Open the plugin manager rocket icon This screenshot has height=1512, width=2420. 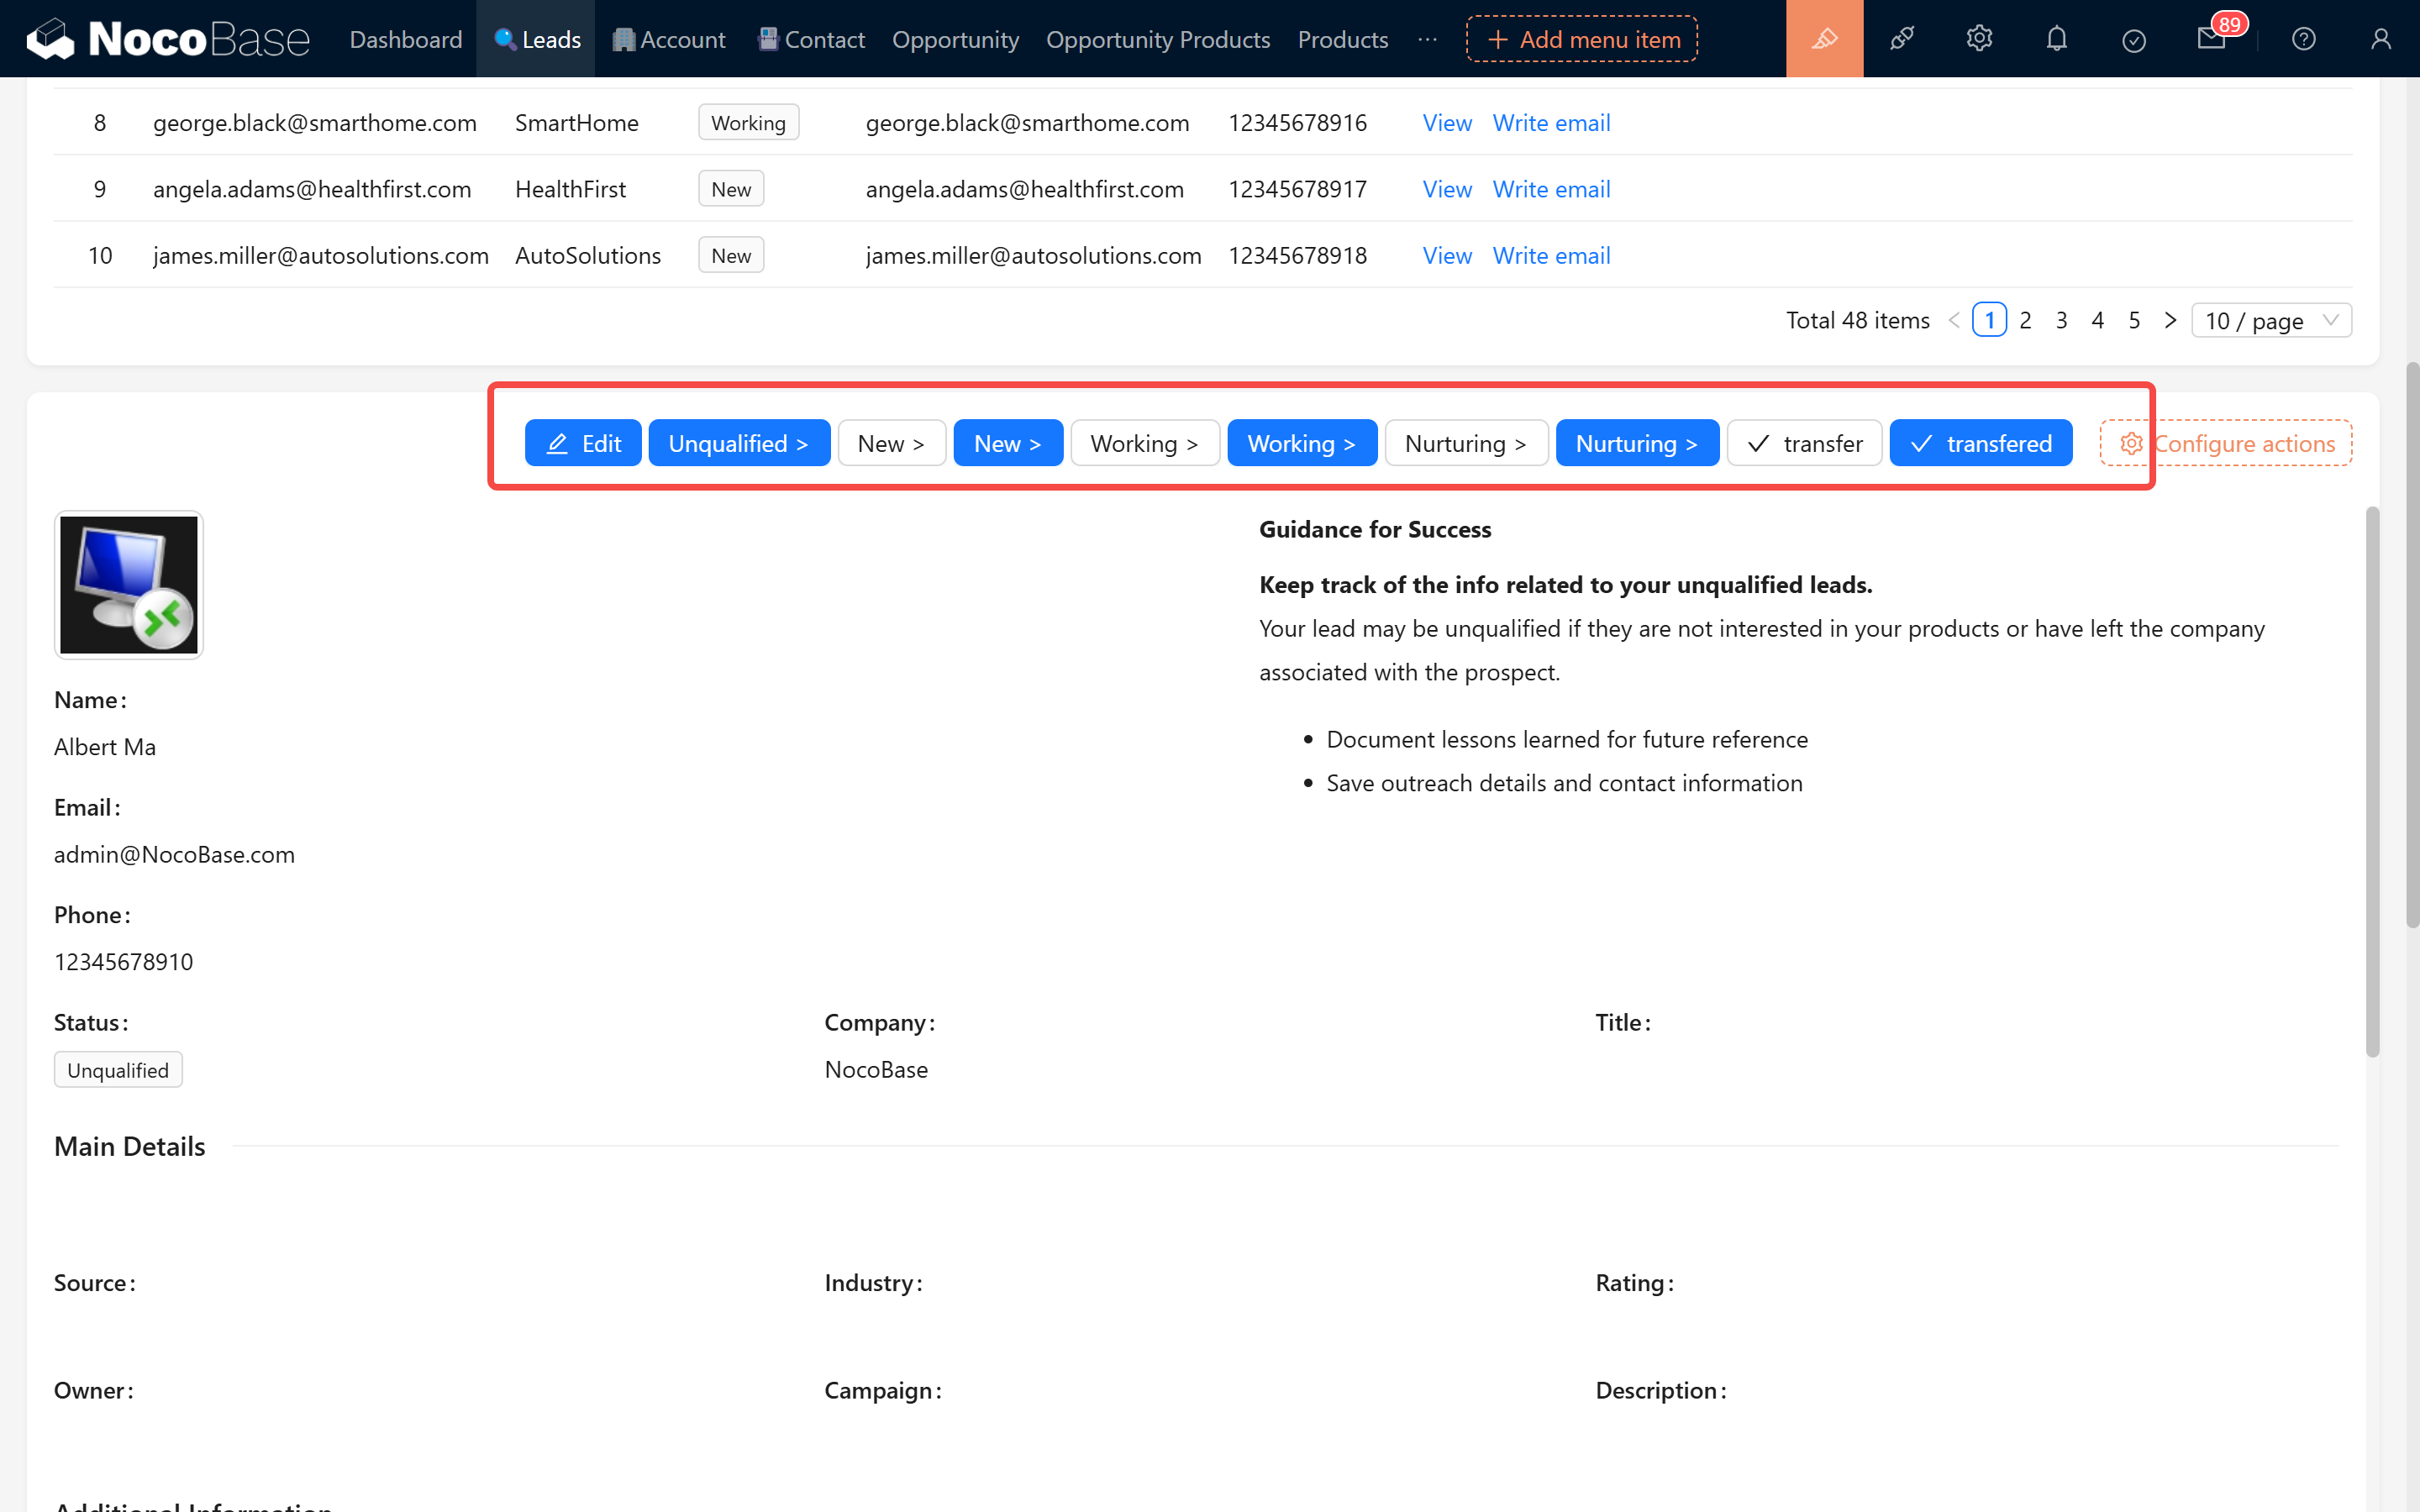[1901, 39]
